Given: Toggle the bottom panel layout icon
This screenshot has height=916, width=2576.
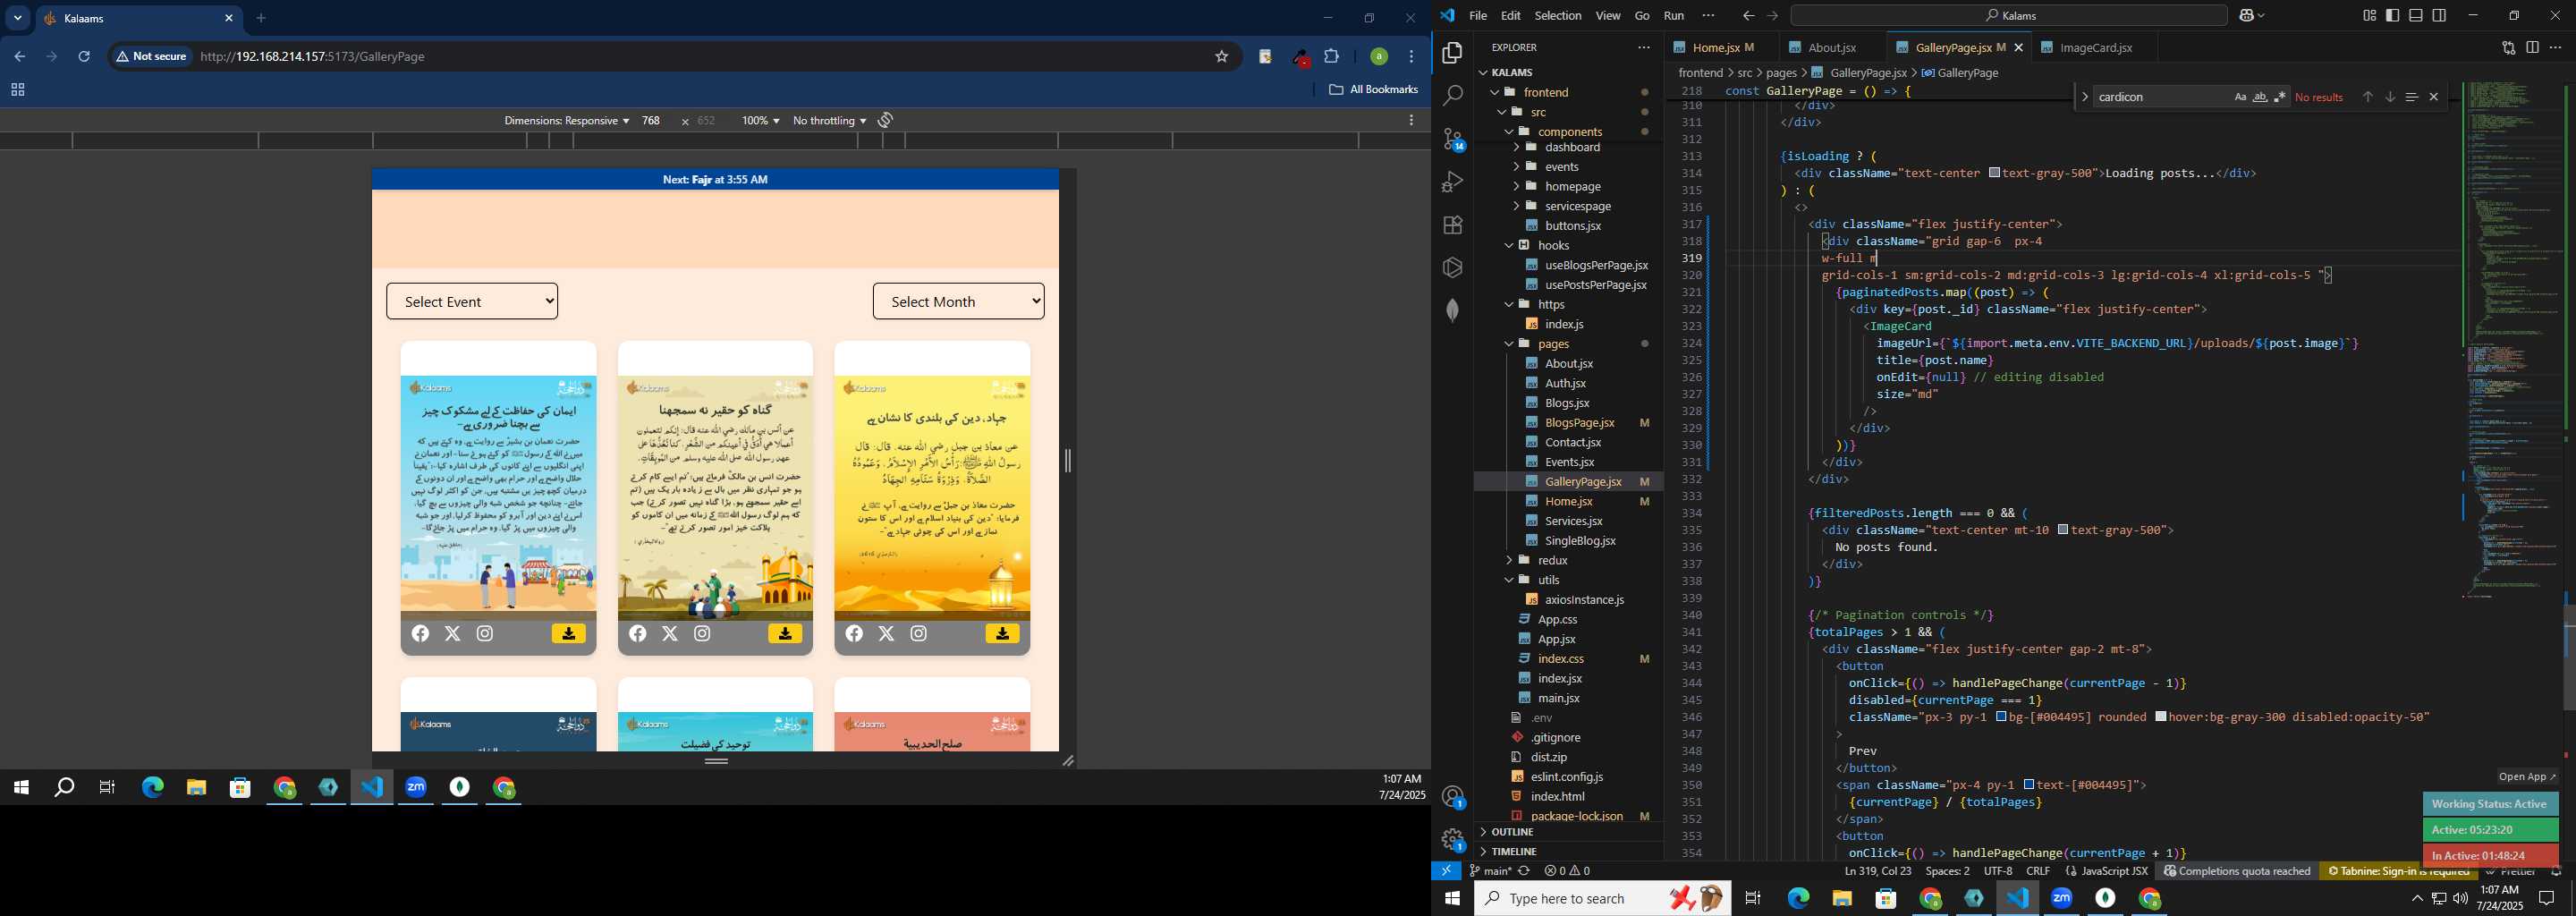Looking at the screenshot, I should click(x=2416, y=15).
